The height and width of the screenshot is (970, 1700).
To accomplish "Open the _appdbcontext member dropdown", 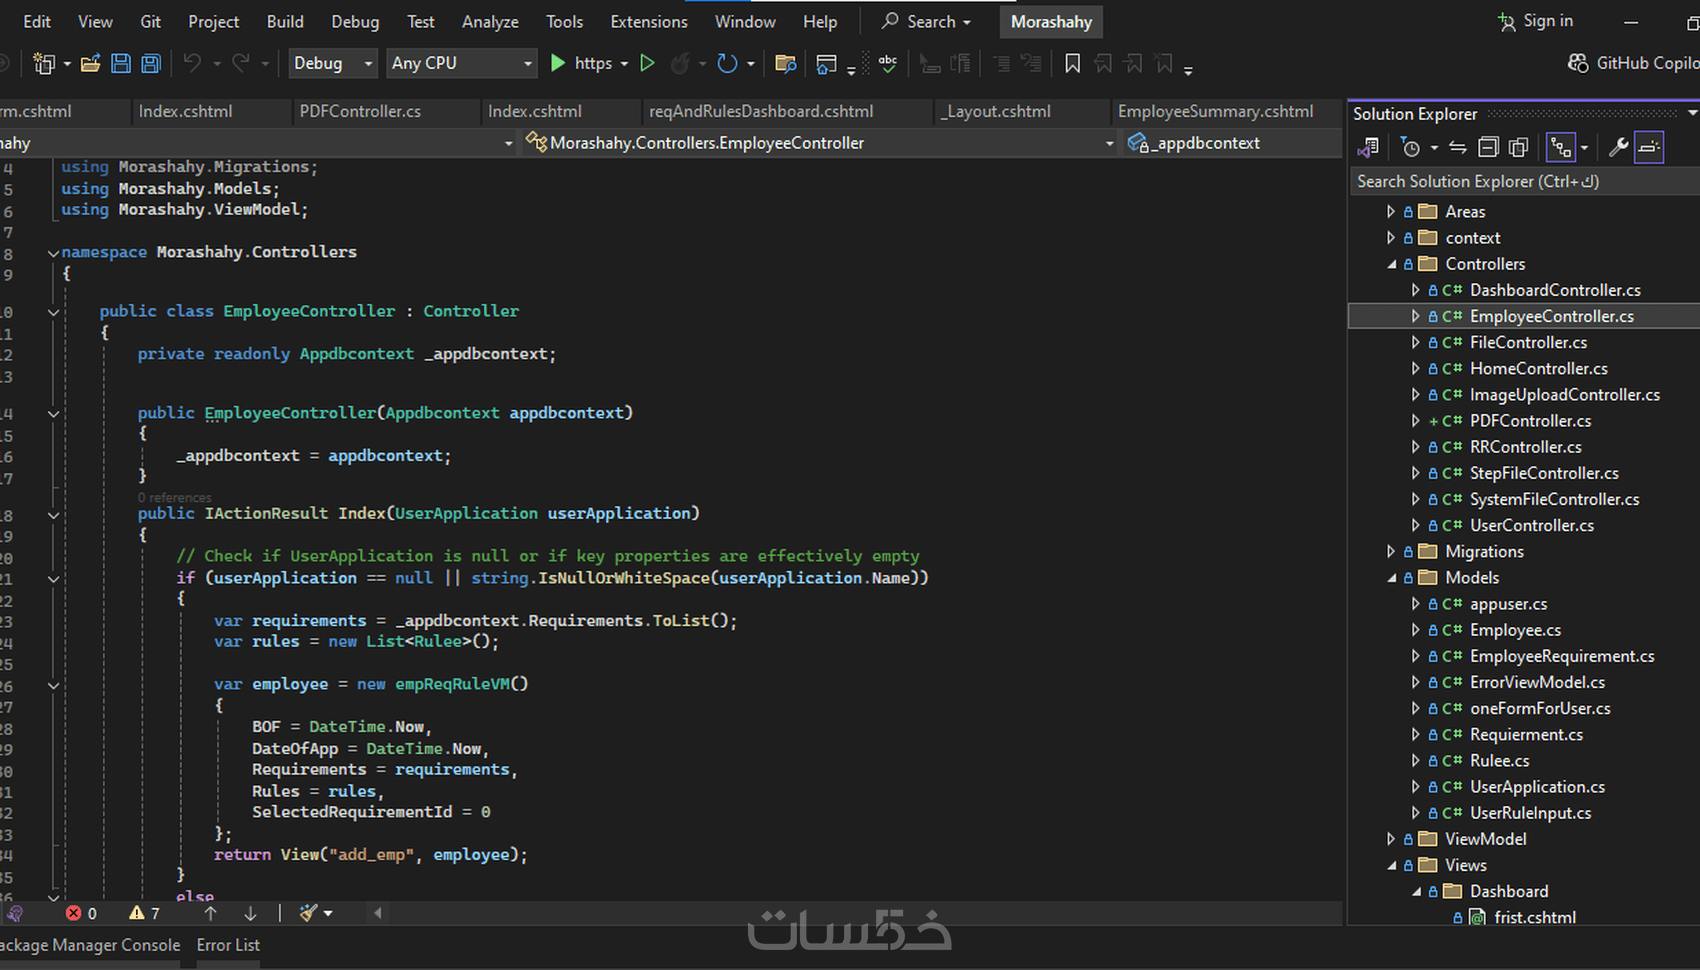I will tap(1232, 143).
